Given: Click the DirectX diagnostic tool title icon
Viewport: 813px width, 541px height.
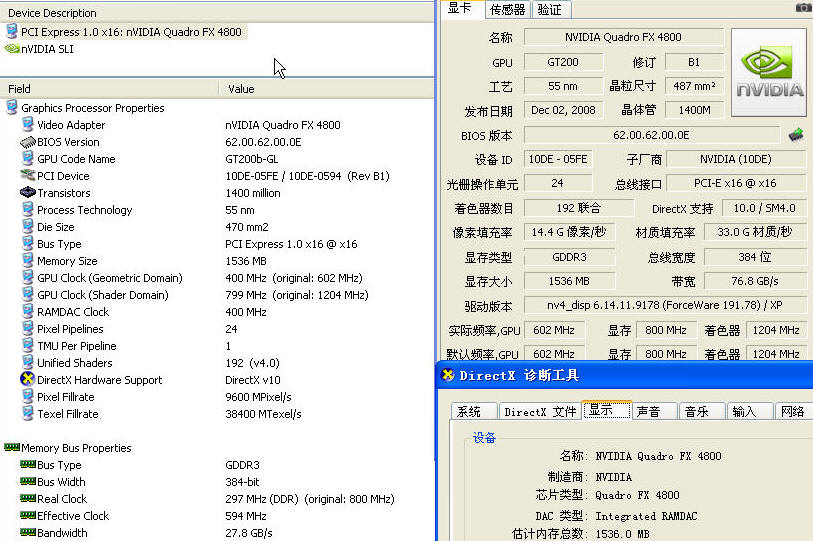Looking at the screenshot, I should (x=447, y=374).
